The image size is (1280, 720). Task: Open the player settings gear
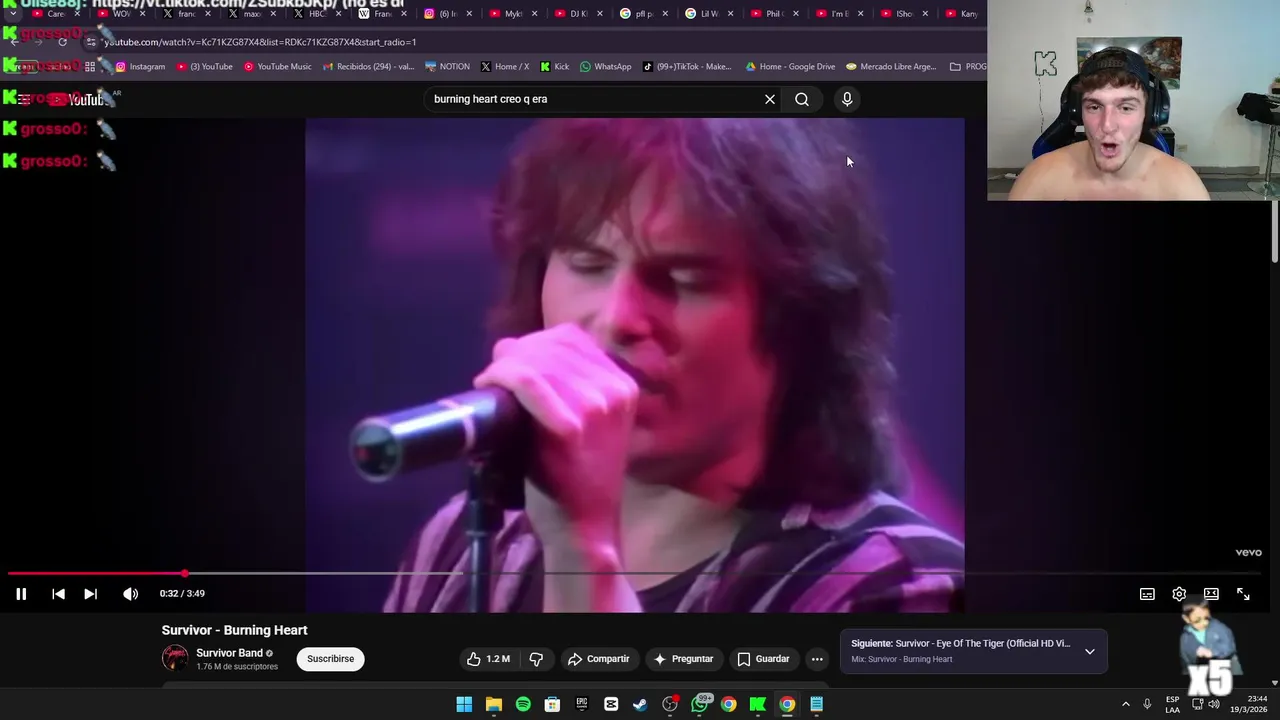(x=1179, y=594)
